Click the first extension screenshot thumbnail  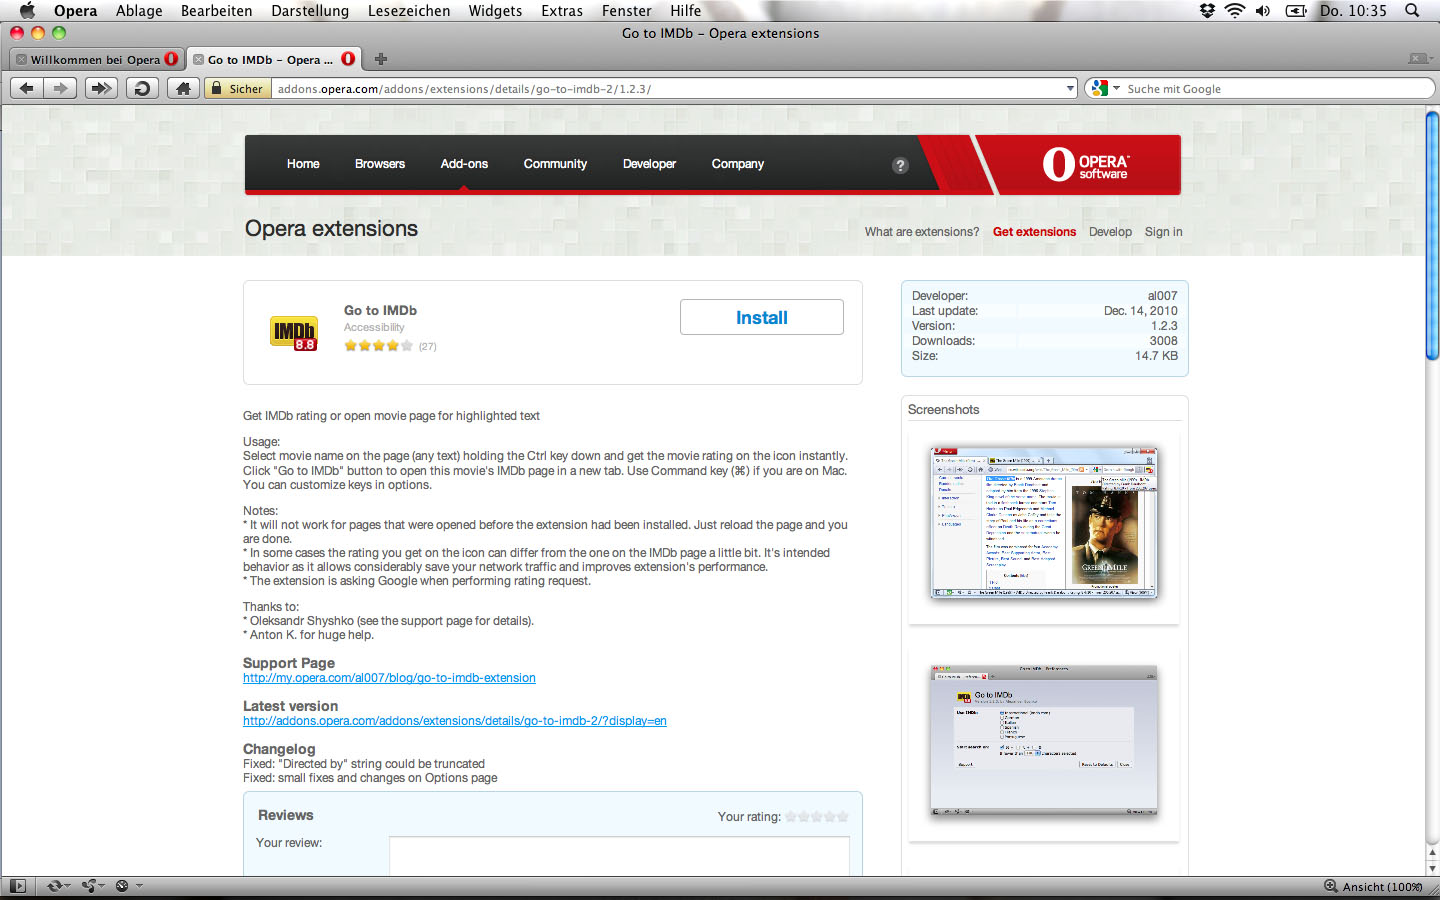1044,522
